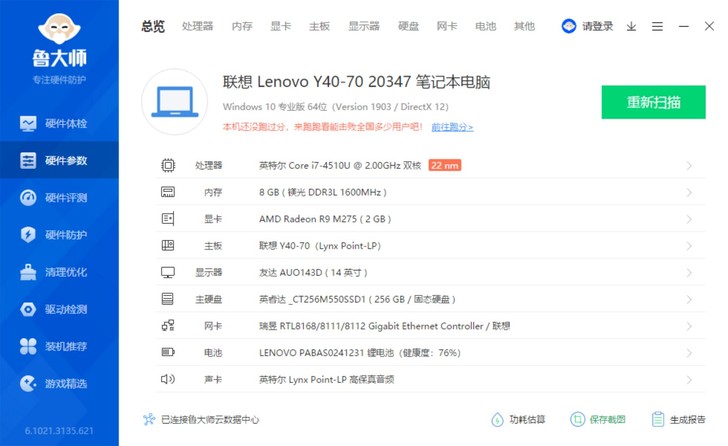
Task: Follow the 前往跑分 link
Action: 452,127
